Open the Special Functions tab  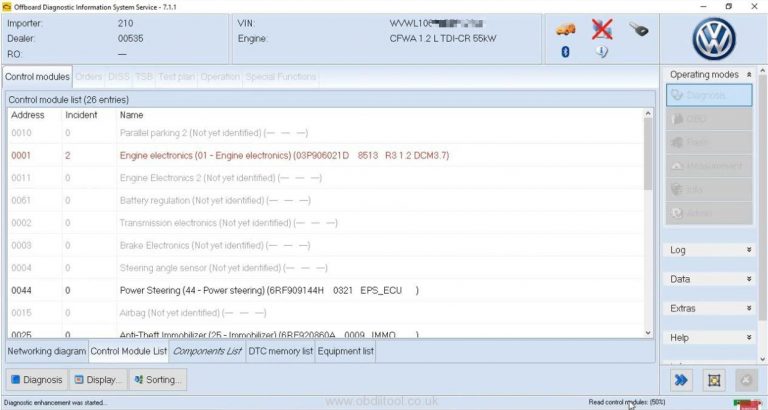[x=281, y=77]
